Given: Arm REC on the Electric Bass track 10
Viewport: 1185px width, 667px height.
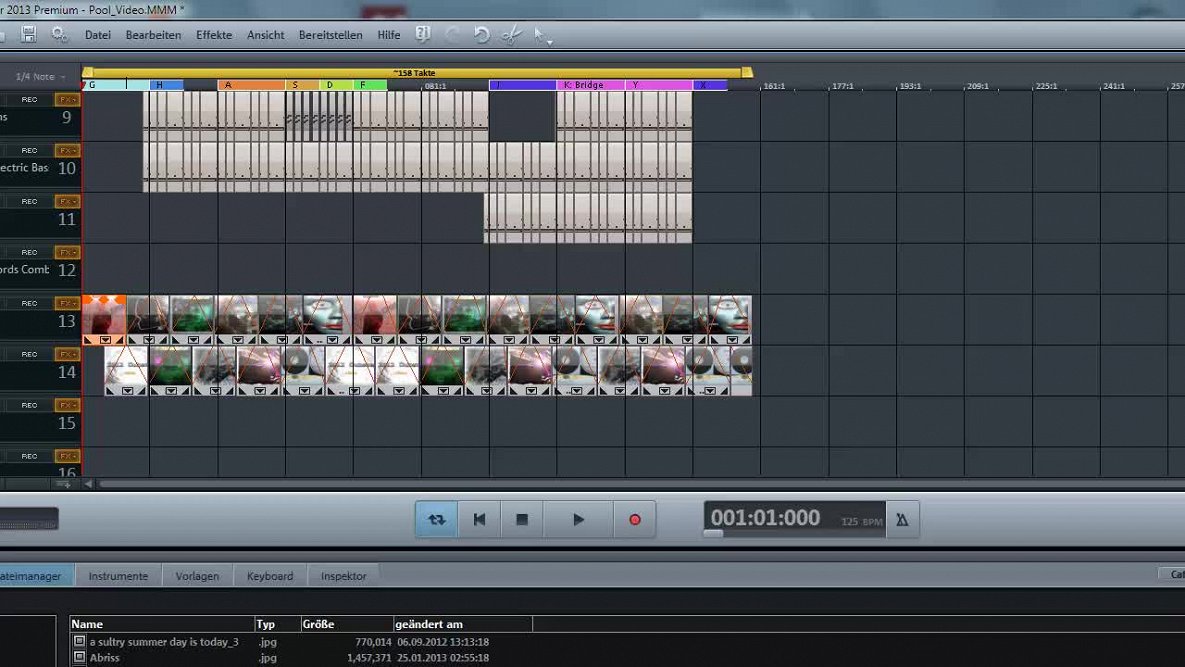Looking at the screenshot, I should [x=28, y=150].
